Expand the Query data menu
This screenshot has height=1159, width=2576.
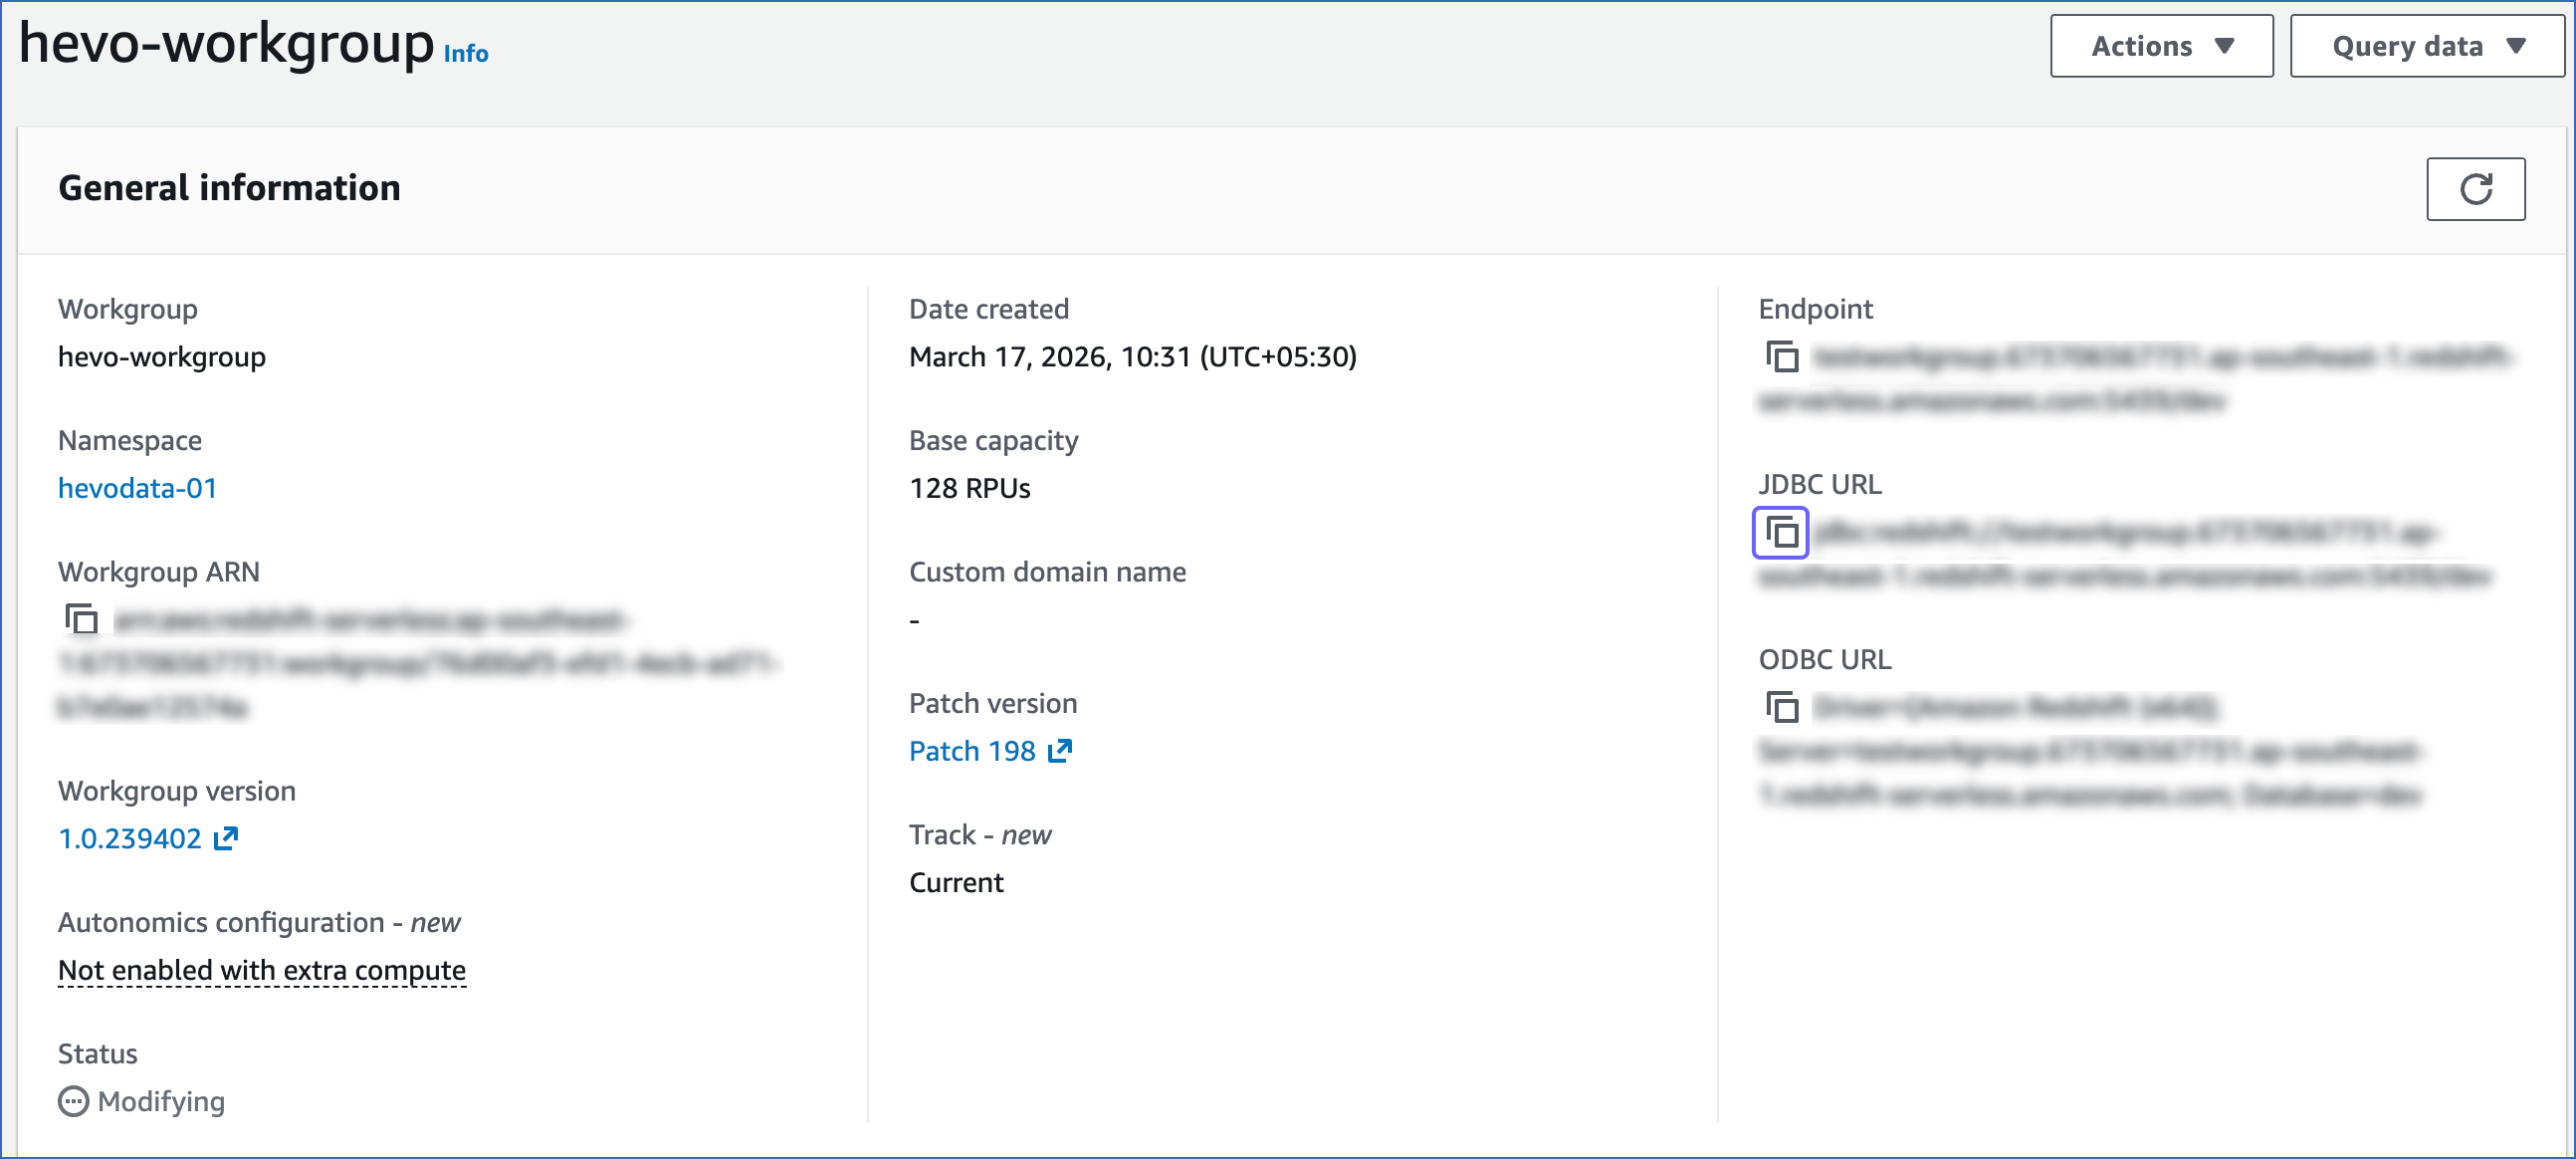click(2425, 45)
